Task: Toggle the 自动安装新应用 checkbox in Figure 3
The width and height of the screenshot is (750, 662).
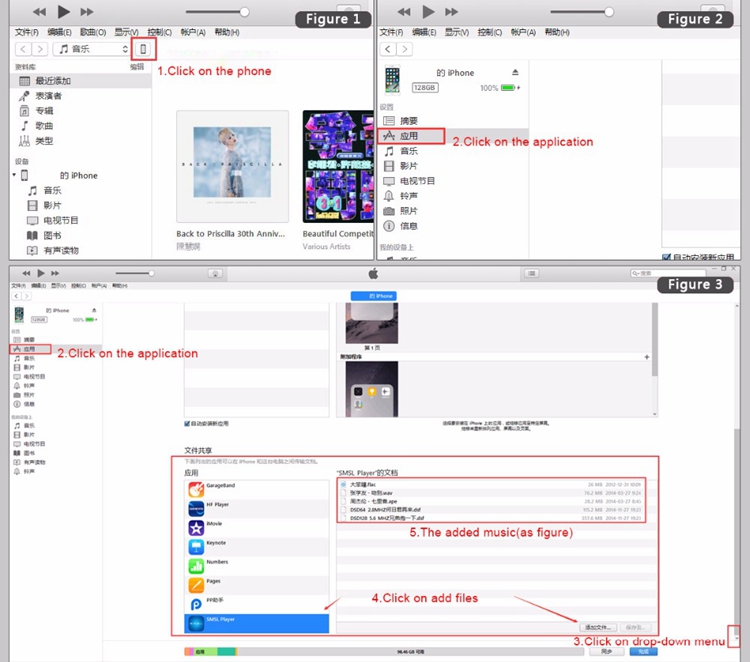Action: pos(187,423)
